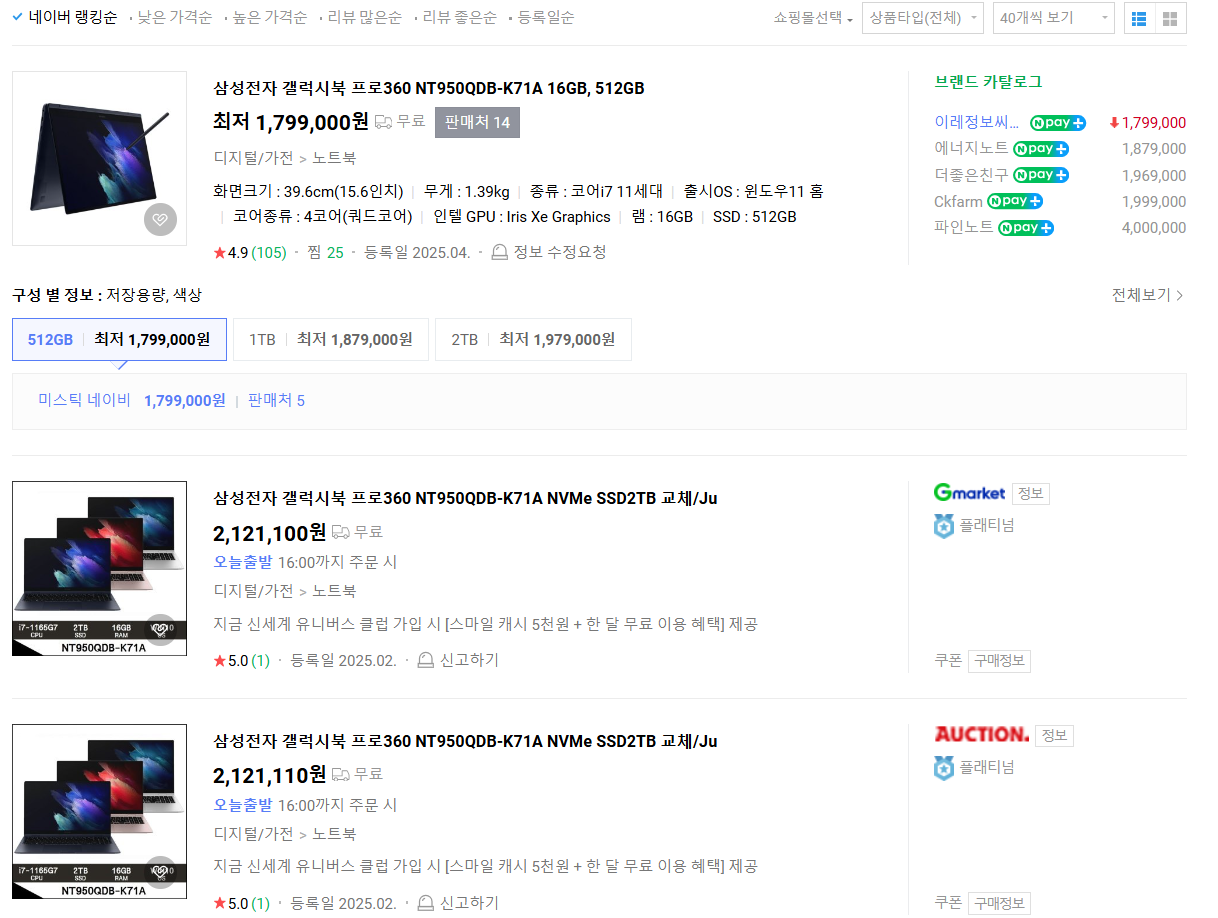Open 에너지노트 seller link
Image resolution: width=1218 pixels, height=918 pixels.
click(x=971, y=148)
